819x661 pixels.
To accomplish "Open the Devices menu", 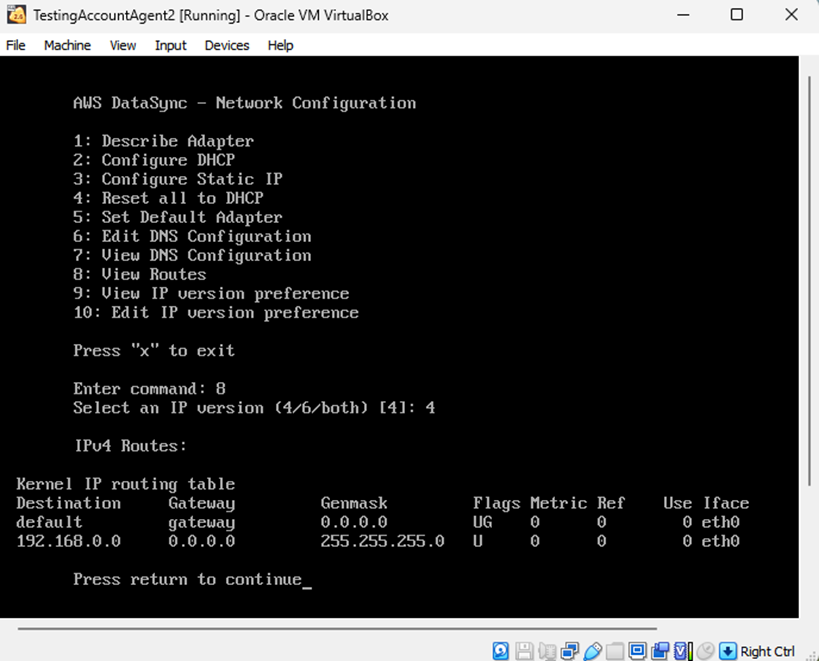I will coord(227,45).
